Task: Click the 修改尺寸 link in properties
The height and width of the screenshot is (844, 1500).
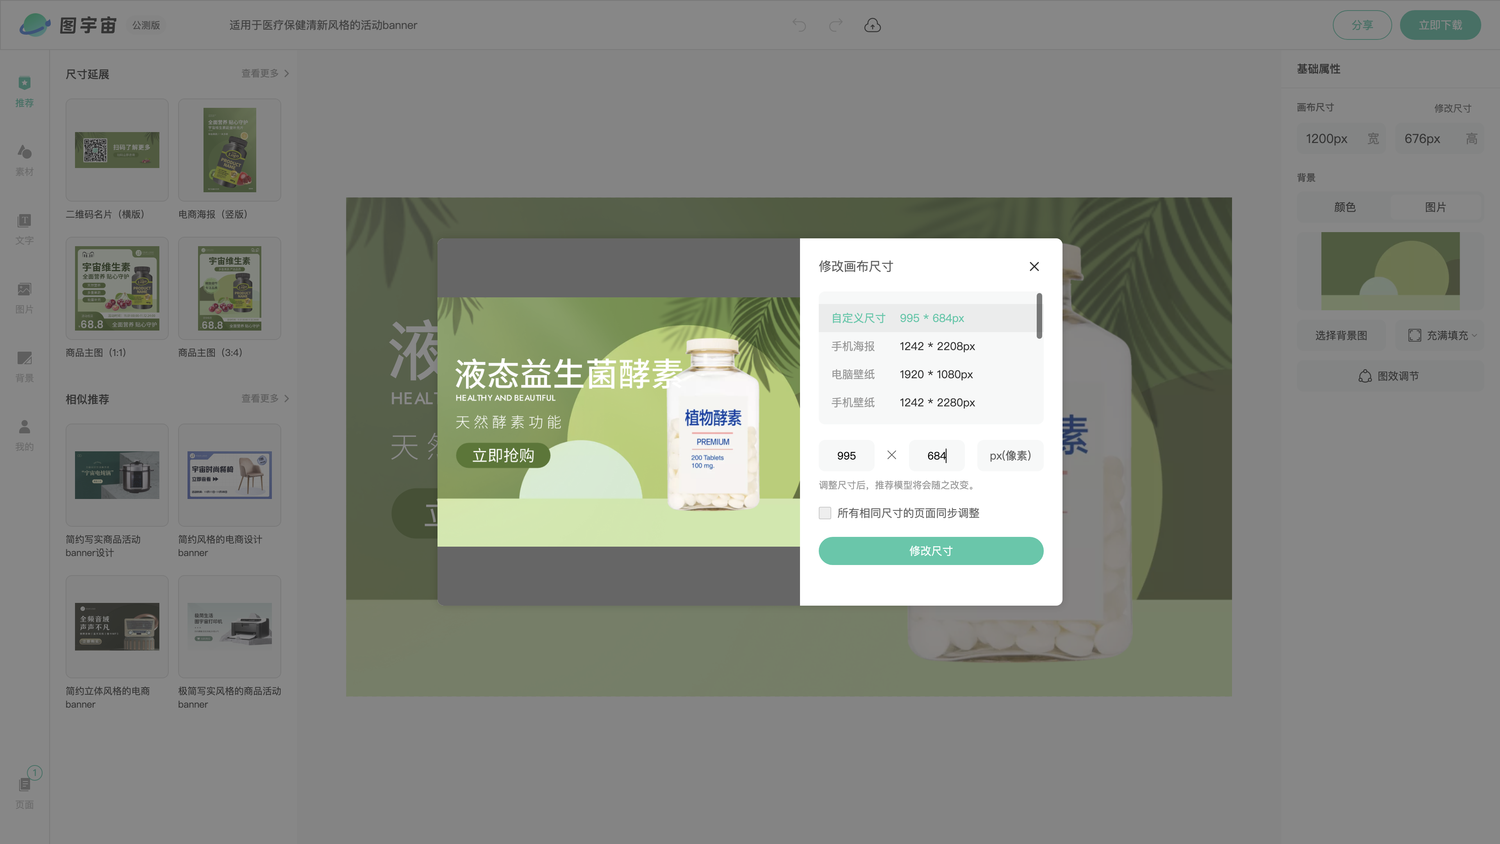Action: (x=1452, y=108)
